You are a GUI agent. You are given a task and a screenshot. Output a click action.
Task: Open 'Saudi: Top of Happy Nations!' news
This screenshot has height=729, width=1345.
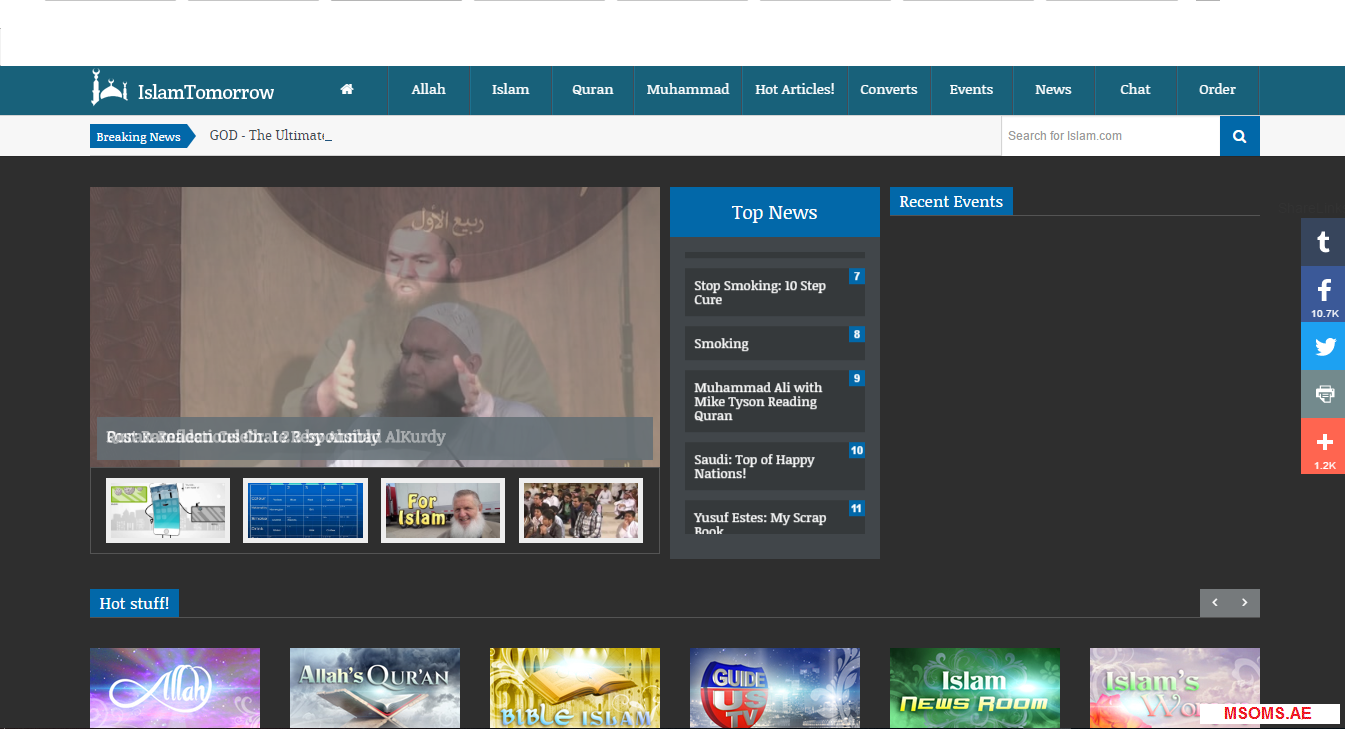[x=754, y=466]
